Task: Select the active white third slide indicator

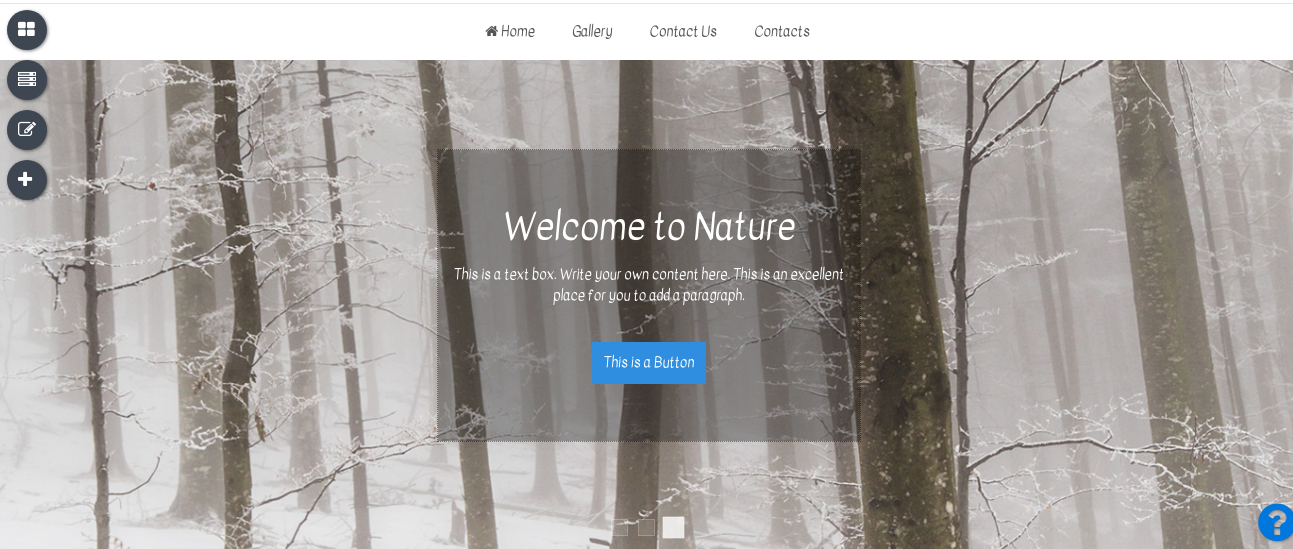Action: [x=673, y=527]
